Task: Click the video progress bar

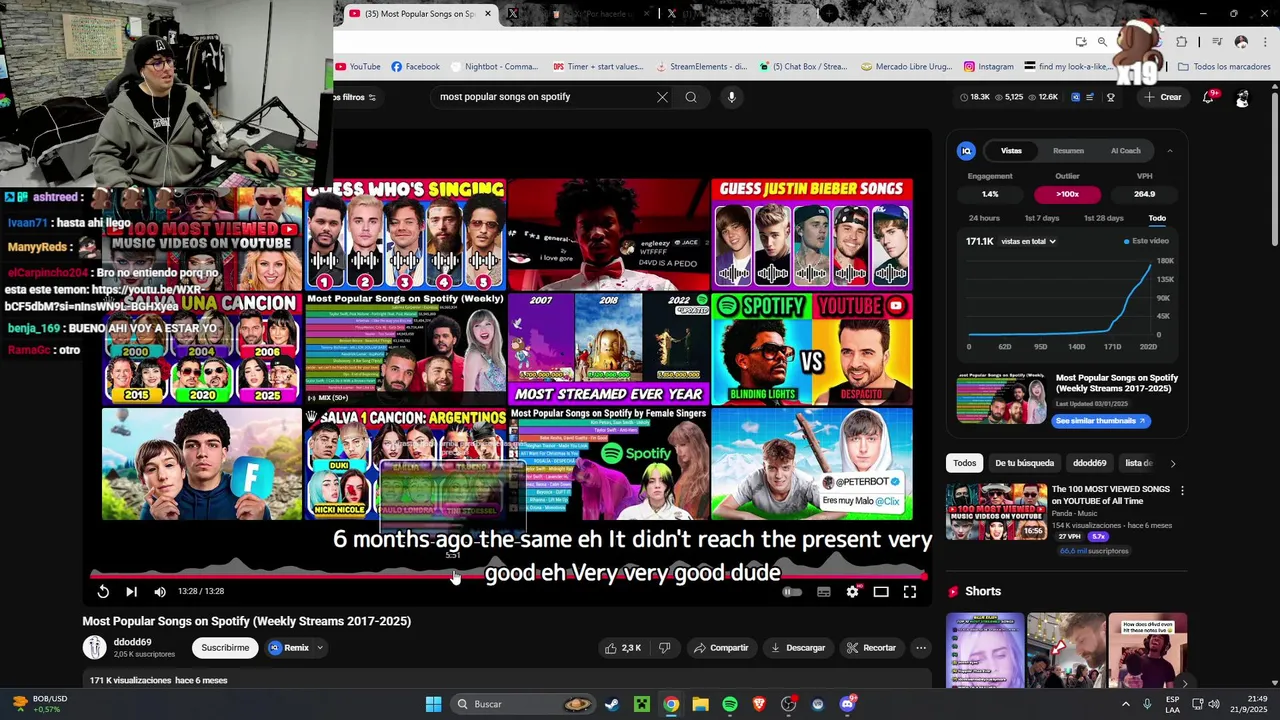Action: [x=508, y=576]
